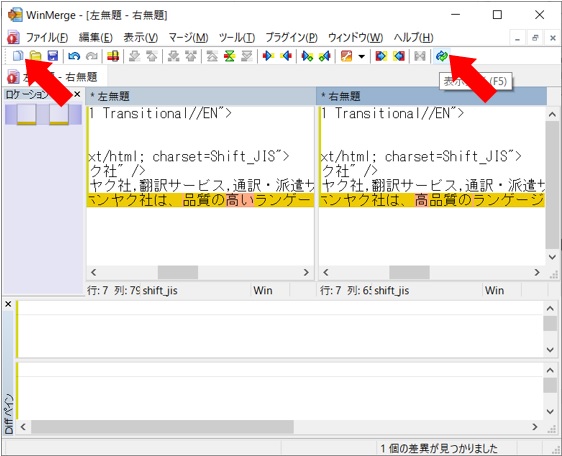Expand the options dropdown arrow
562x456 pixels.
(x=362, y=56)
